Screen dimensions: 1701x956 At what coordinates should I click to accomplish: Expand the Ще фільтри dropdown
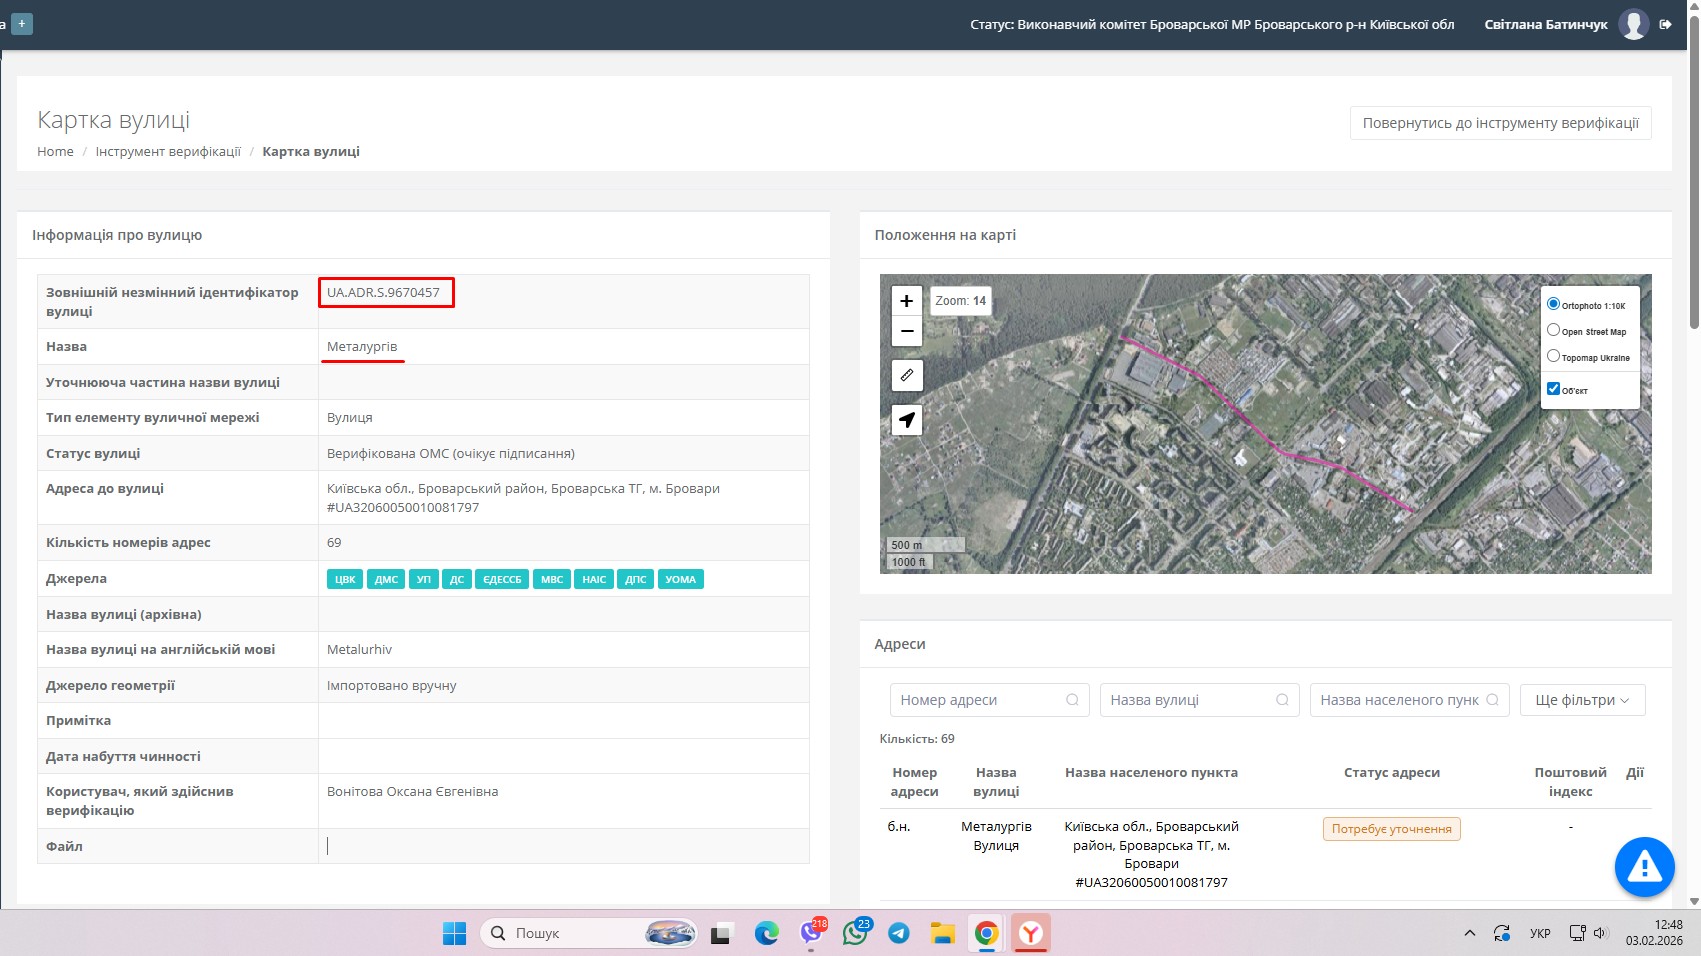pos(1582,700)
